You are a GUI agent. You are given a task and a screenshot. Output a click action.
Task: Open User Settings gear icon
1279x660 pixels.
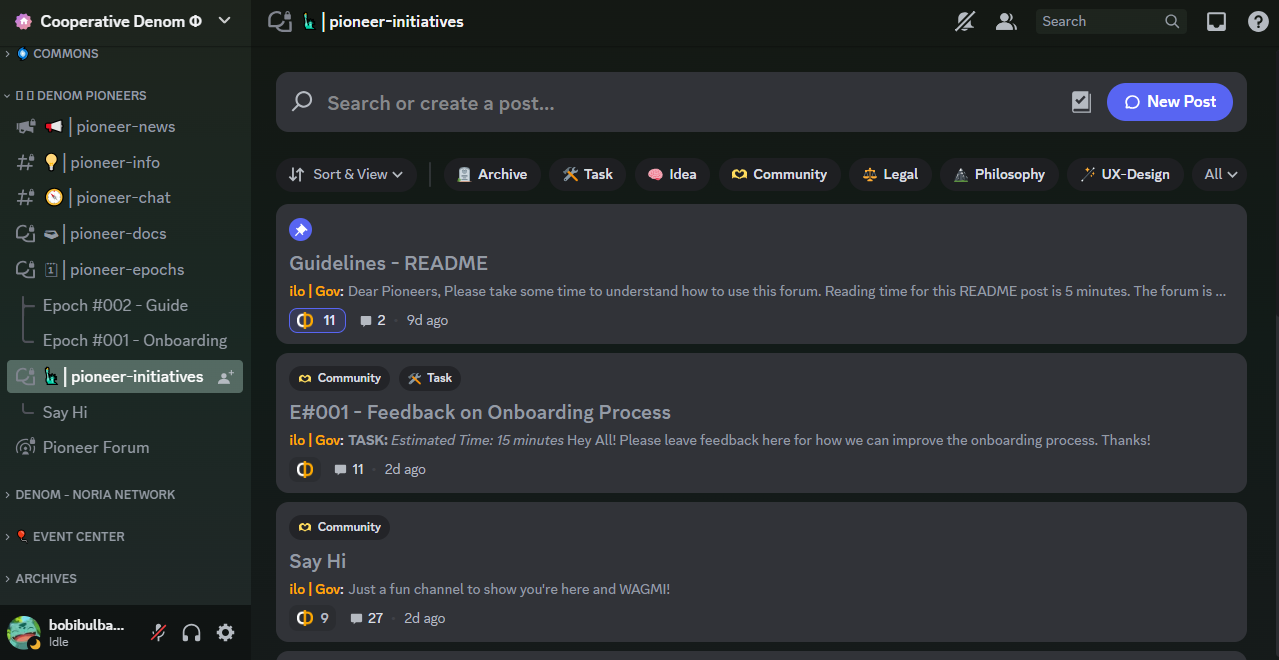tap(226, 632)
